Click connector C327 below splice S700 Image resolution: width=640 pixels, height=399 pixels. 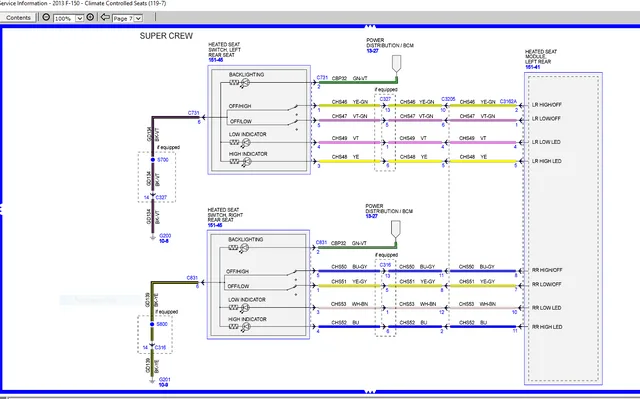coord(161,197)
